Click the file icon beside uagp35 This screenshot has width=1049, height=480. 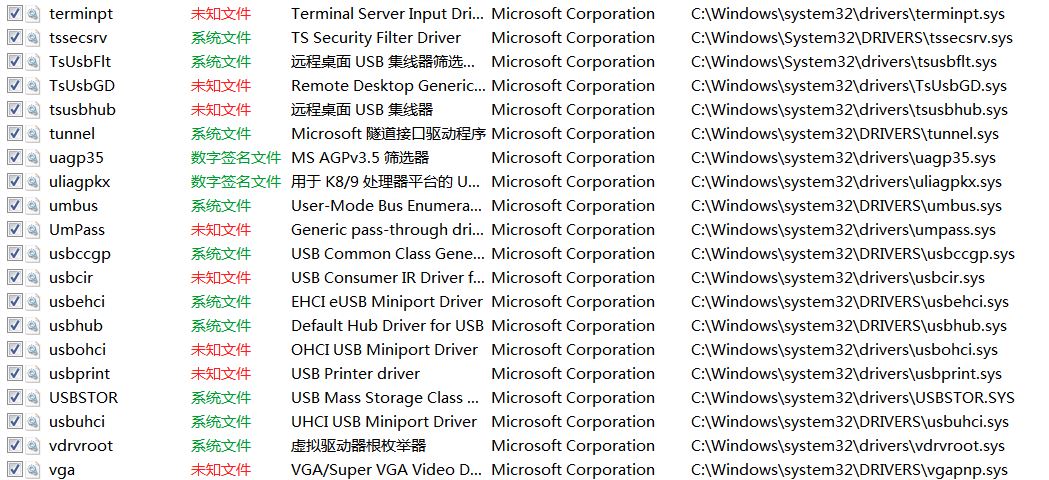click(x=33, y=158)
